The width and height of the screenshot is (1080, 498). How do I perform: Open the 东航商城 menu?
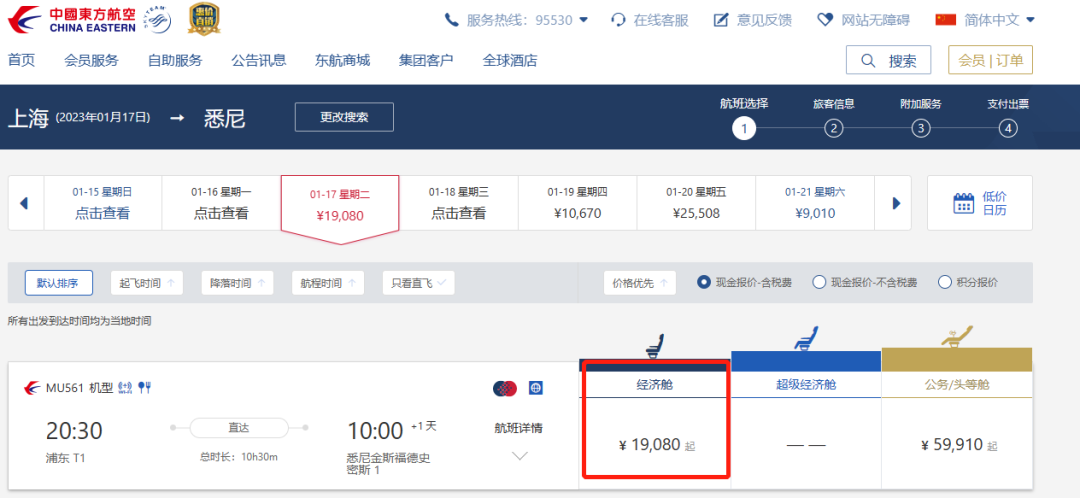(342, 61)
